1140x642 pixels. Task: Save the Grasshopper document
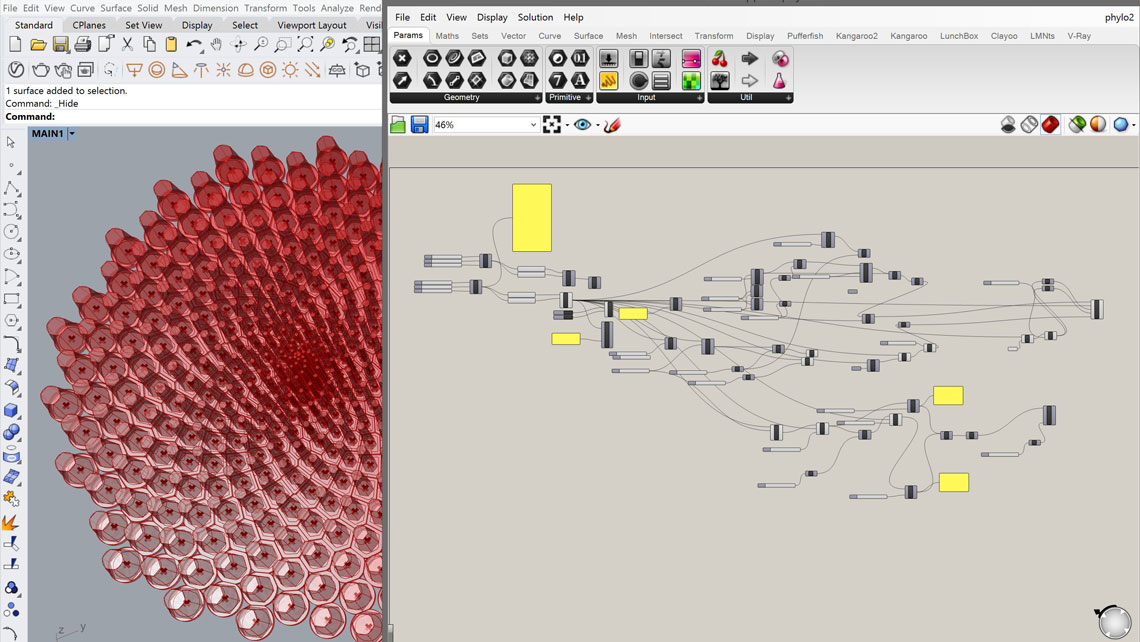point(419,125)
